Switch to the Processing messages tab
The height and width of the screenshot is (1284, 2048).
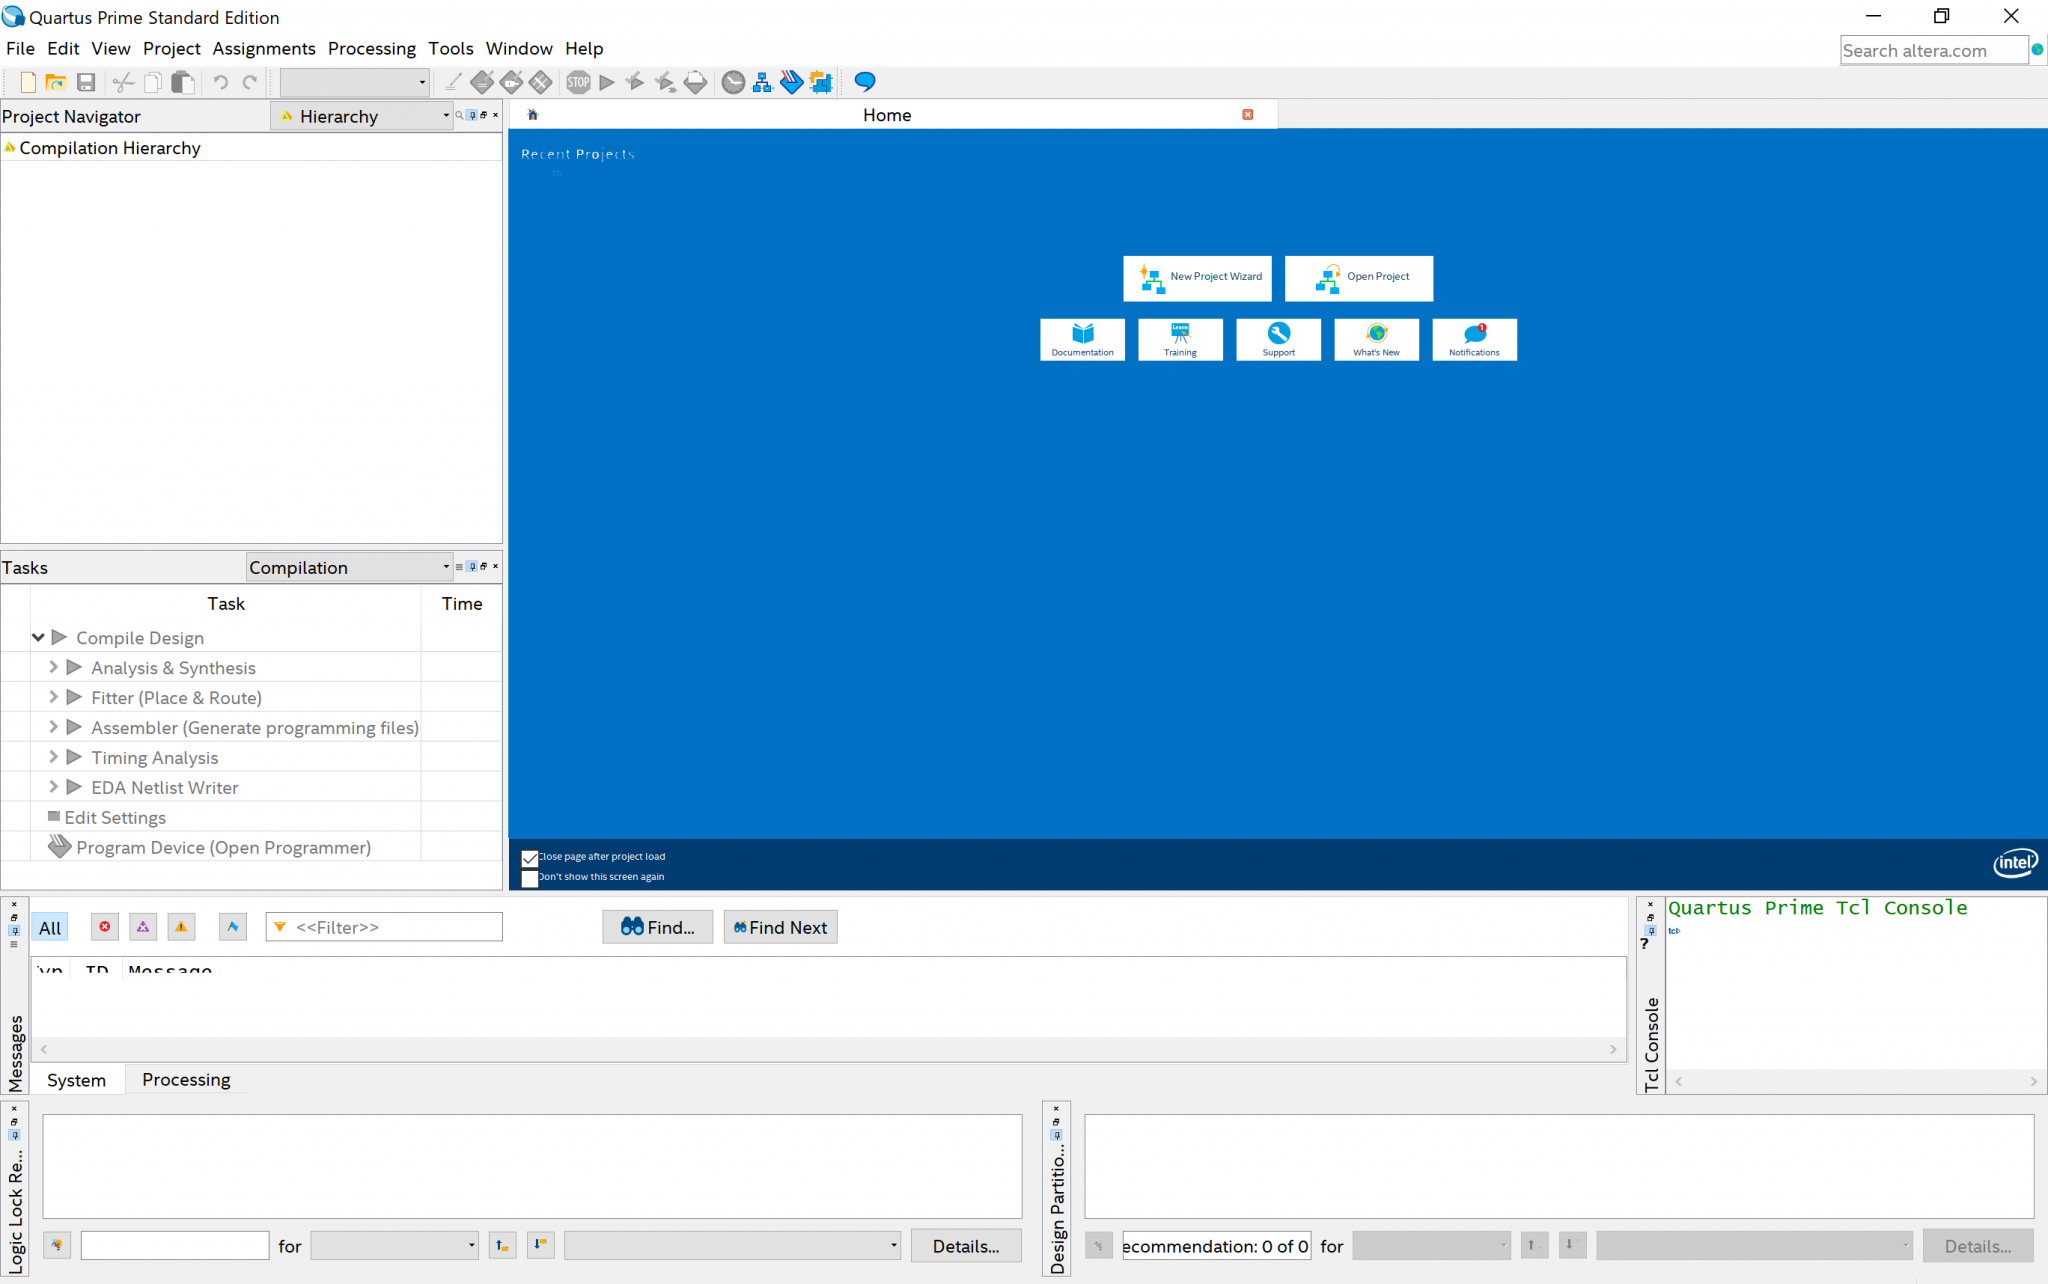click(186, 1079)
